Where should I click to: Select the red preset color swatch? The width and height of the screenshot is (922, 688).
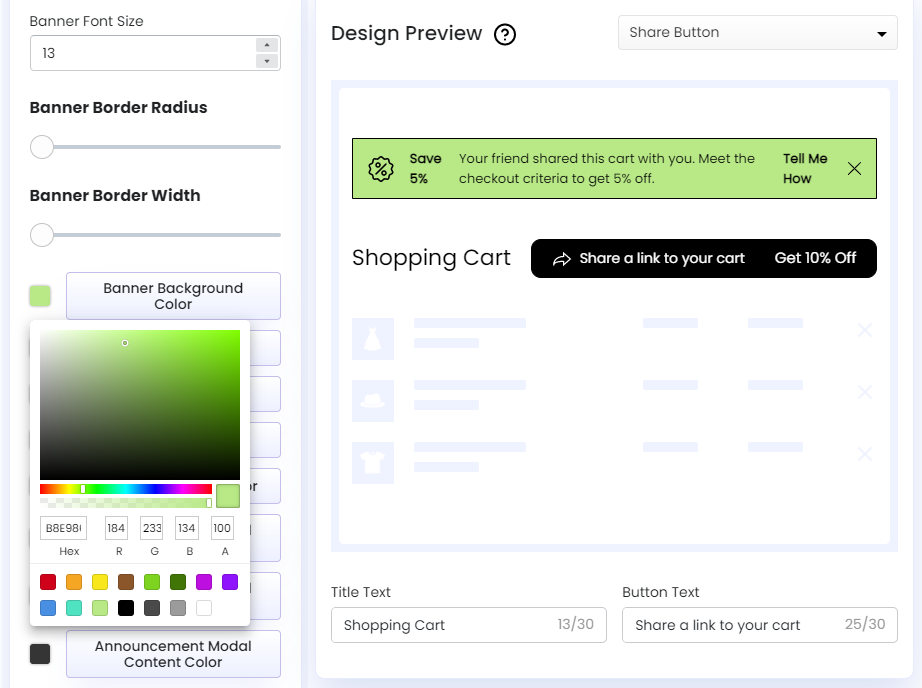[x=47, y=582]
